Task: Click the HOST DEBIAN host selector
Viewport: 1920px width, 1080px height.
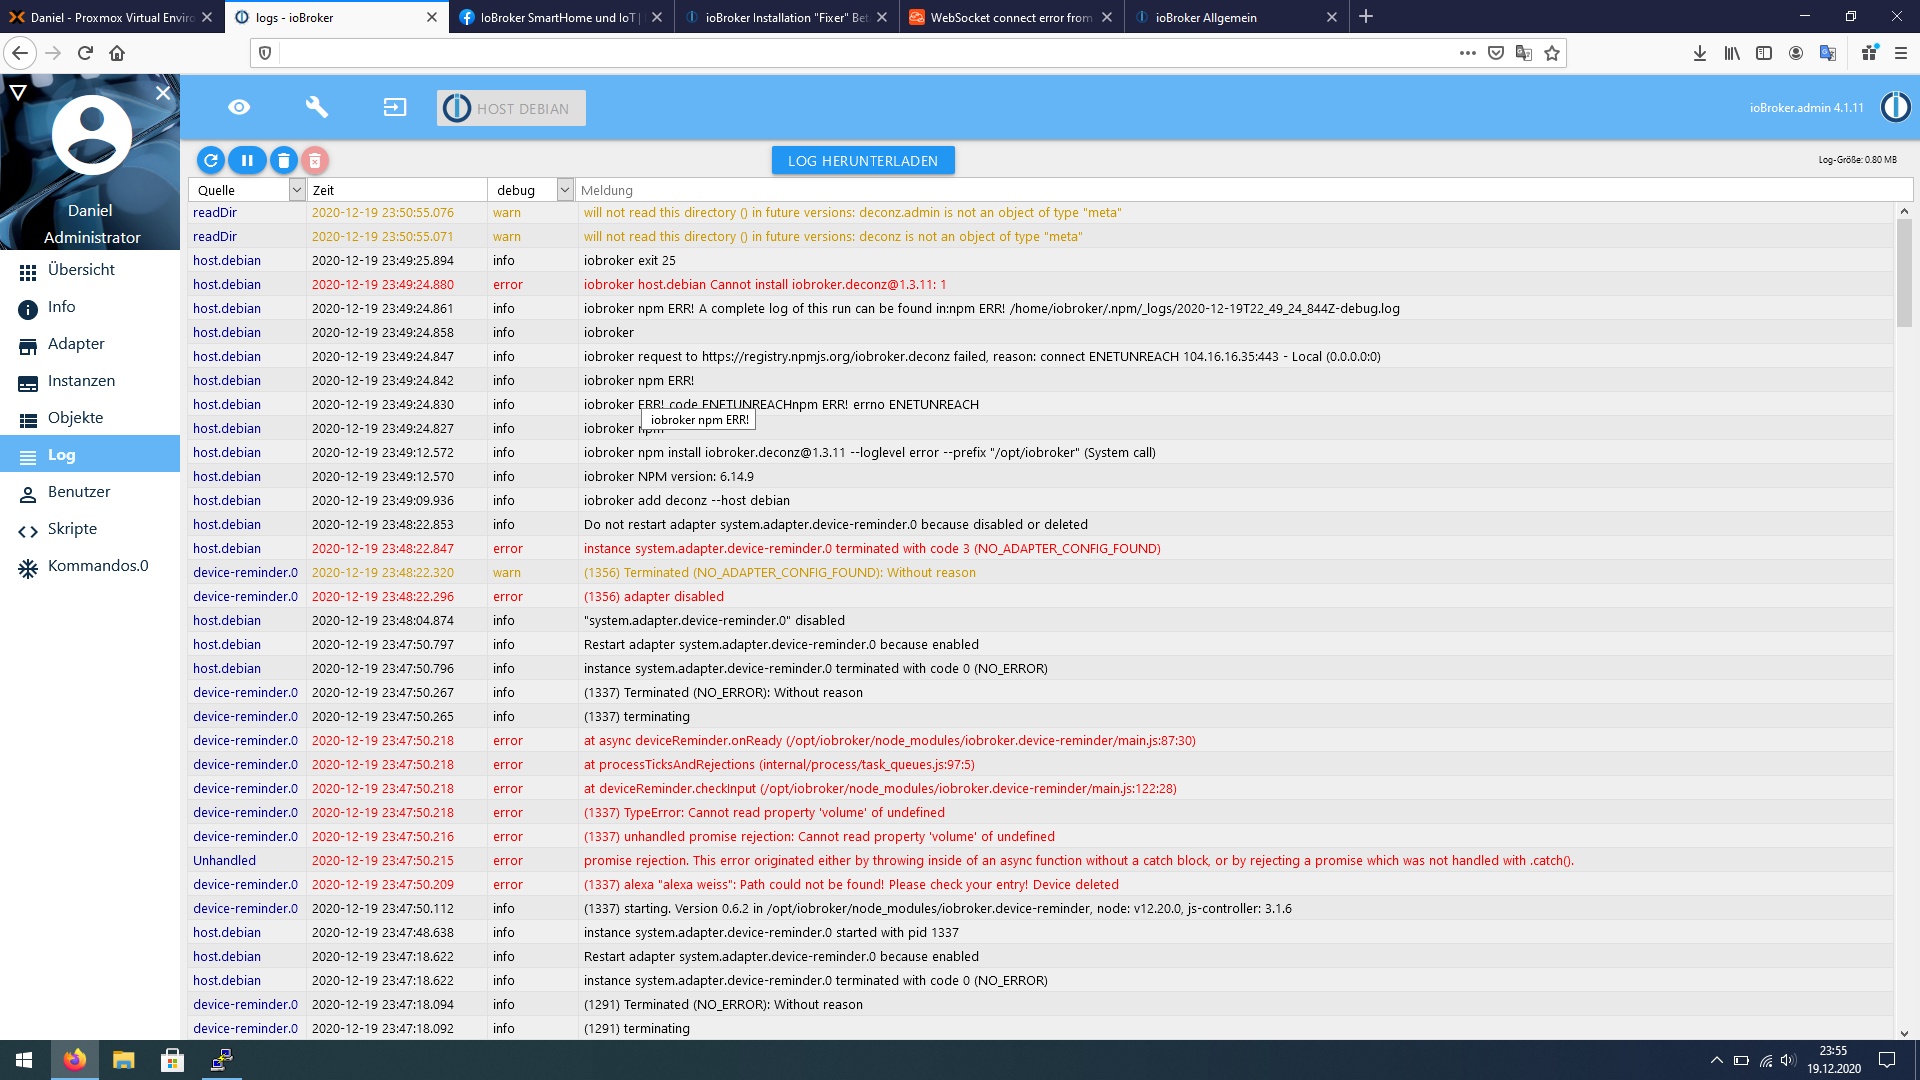Action: click(511, 108)
